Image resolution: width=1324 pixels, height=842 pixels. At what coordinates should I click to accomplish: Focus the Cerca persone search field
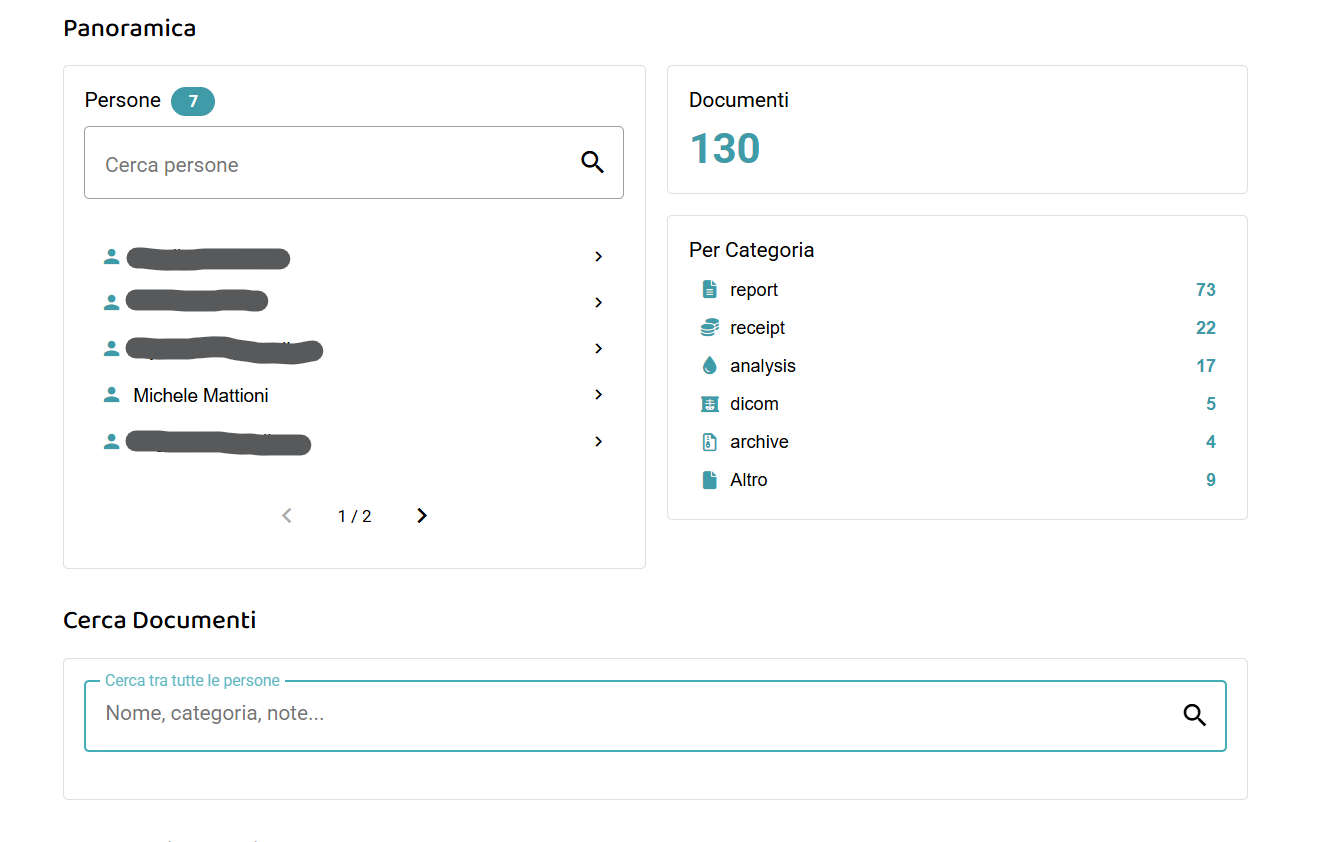click(330, 164)
